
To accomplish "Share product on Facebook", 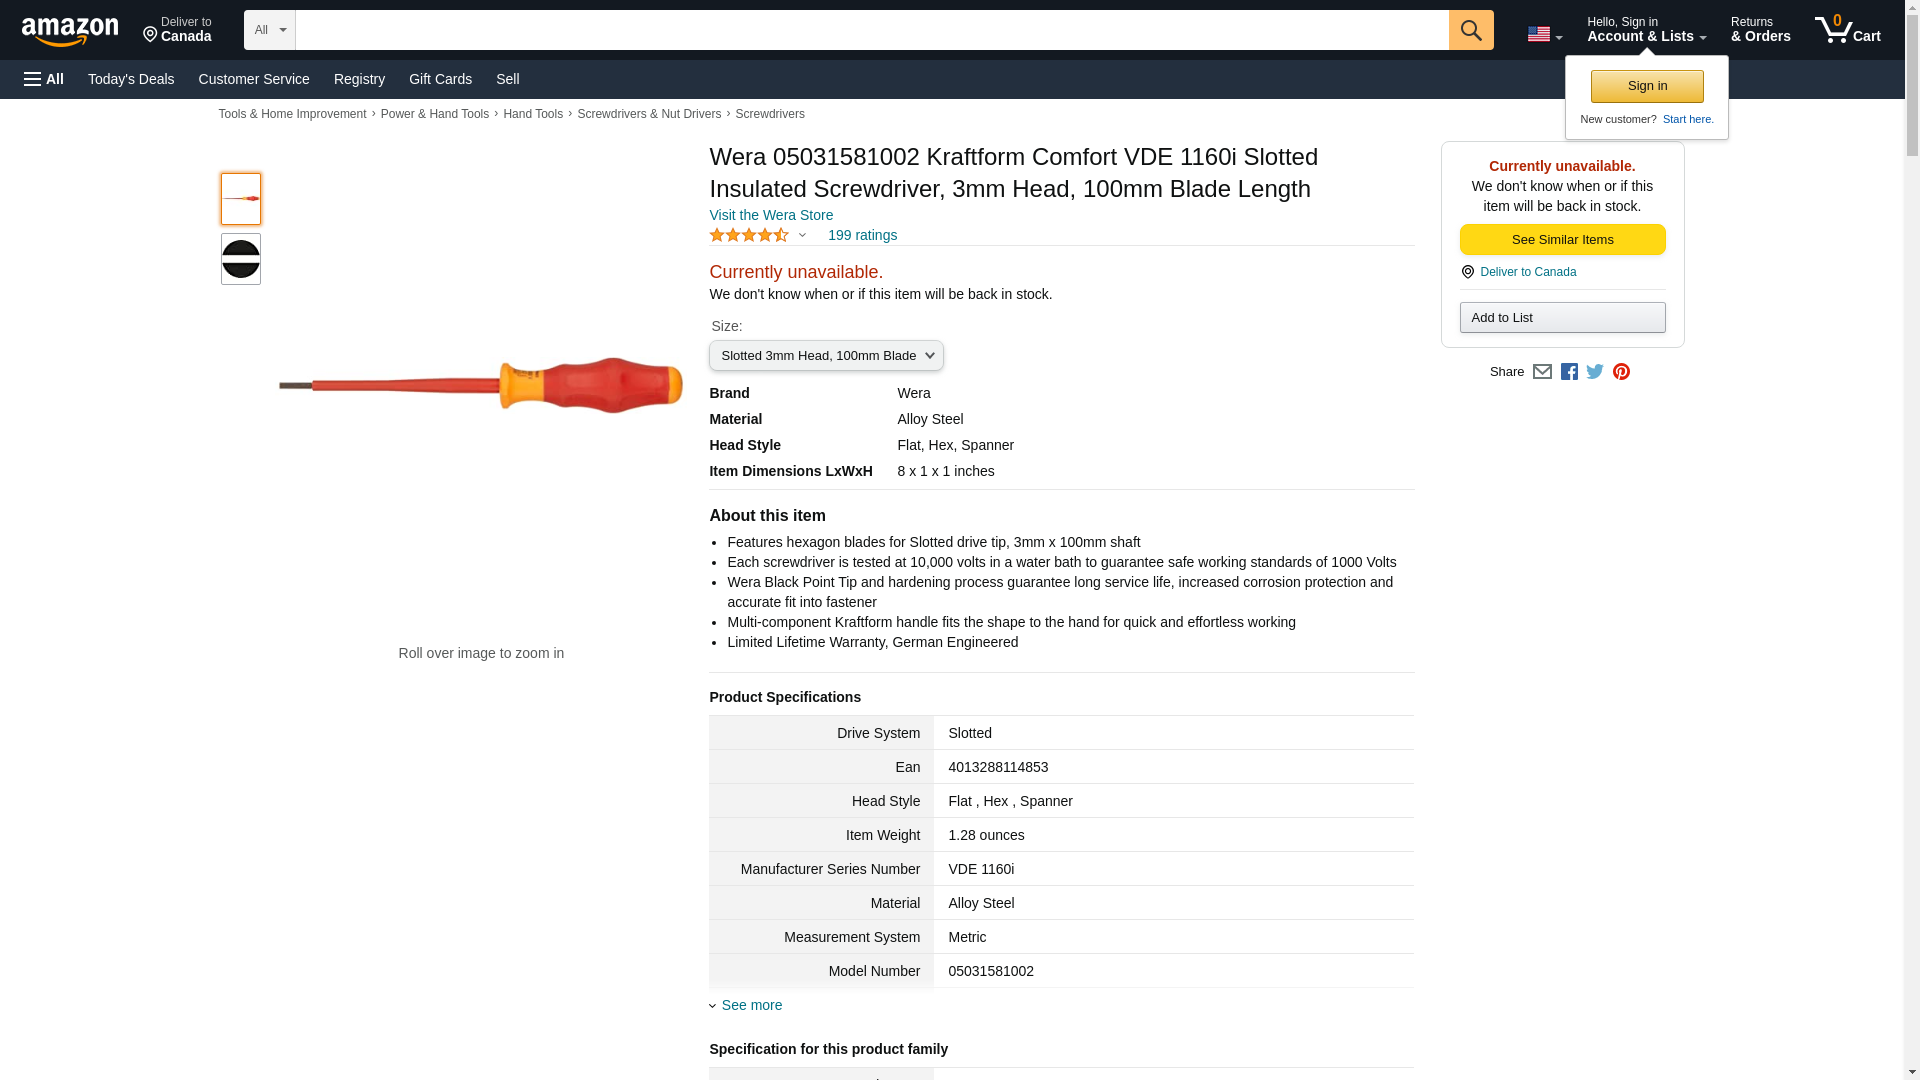I will click(x=1569, y=372).
